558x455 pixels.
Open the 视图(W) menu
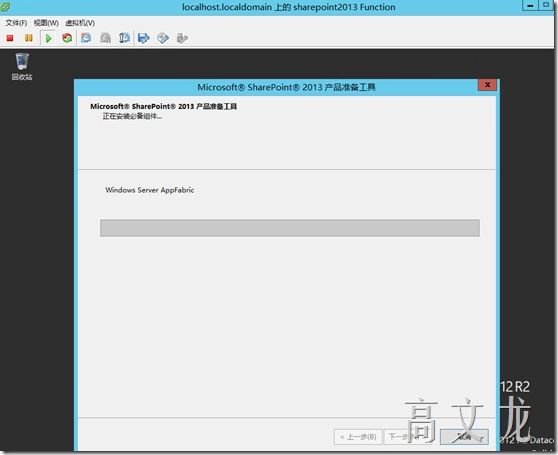[x=46, y=23]
